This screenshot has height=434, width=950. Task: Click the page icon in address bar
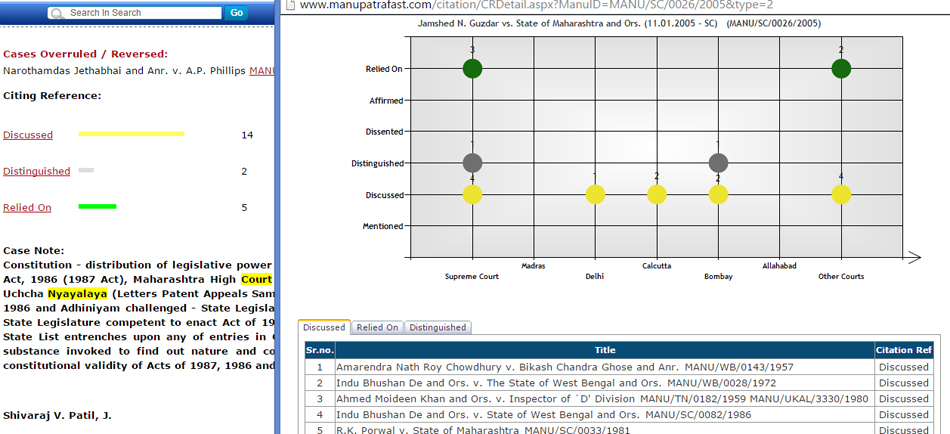(290, 4)
